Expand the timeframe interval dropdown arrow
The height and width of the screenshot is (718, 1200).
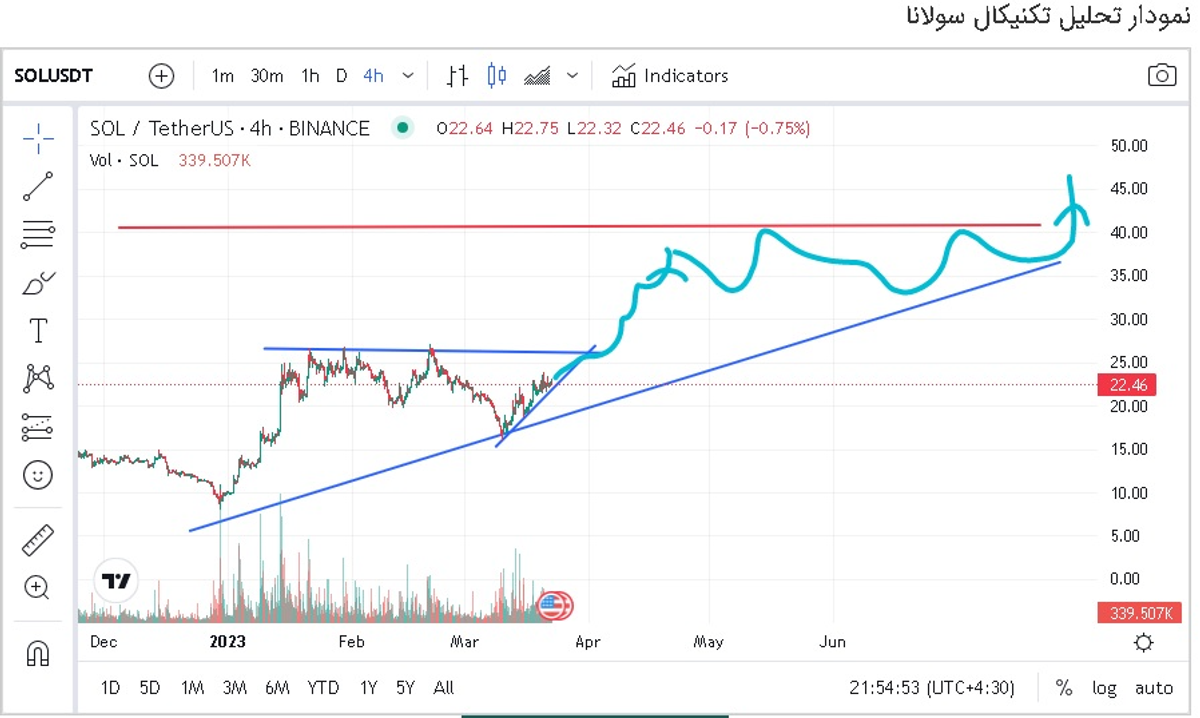click(408, 75)
